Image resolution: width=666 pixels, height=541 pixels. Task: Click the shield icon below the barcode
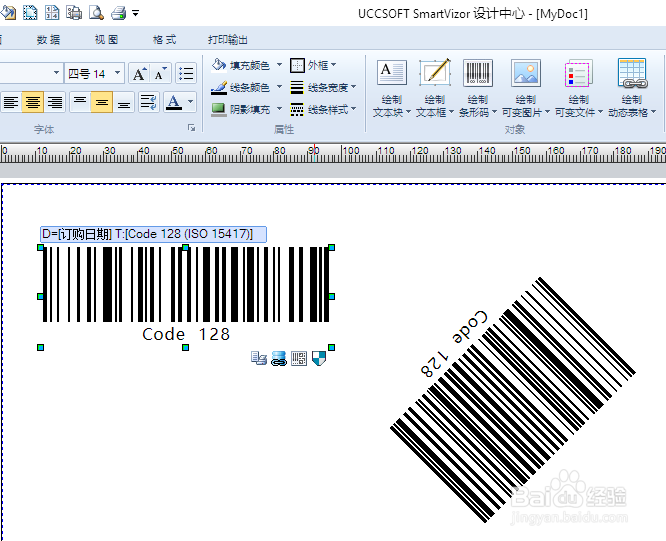pos(319,358)
